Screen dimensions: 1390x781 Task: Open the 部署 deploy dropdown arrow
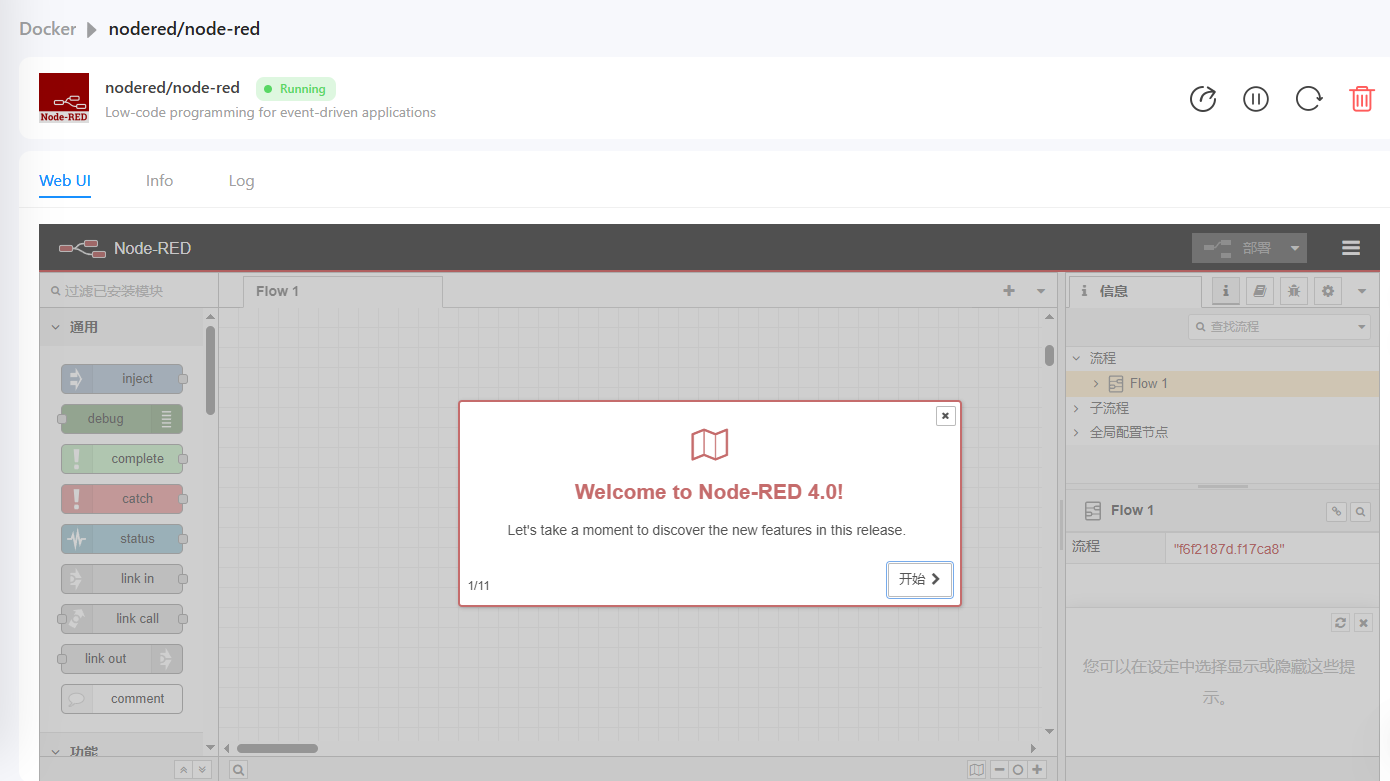click(1295, 248)
